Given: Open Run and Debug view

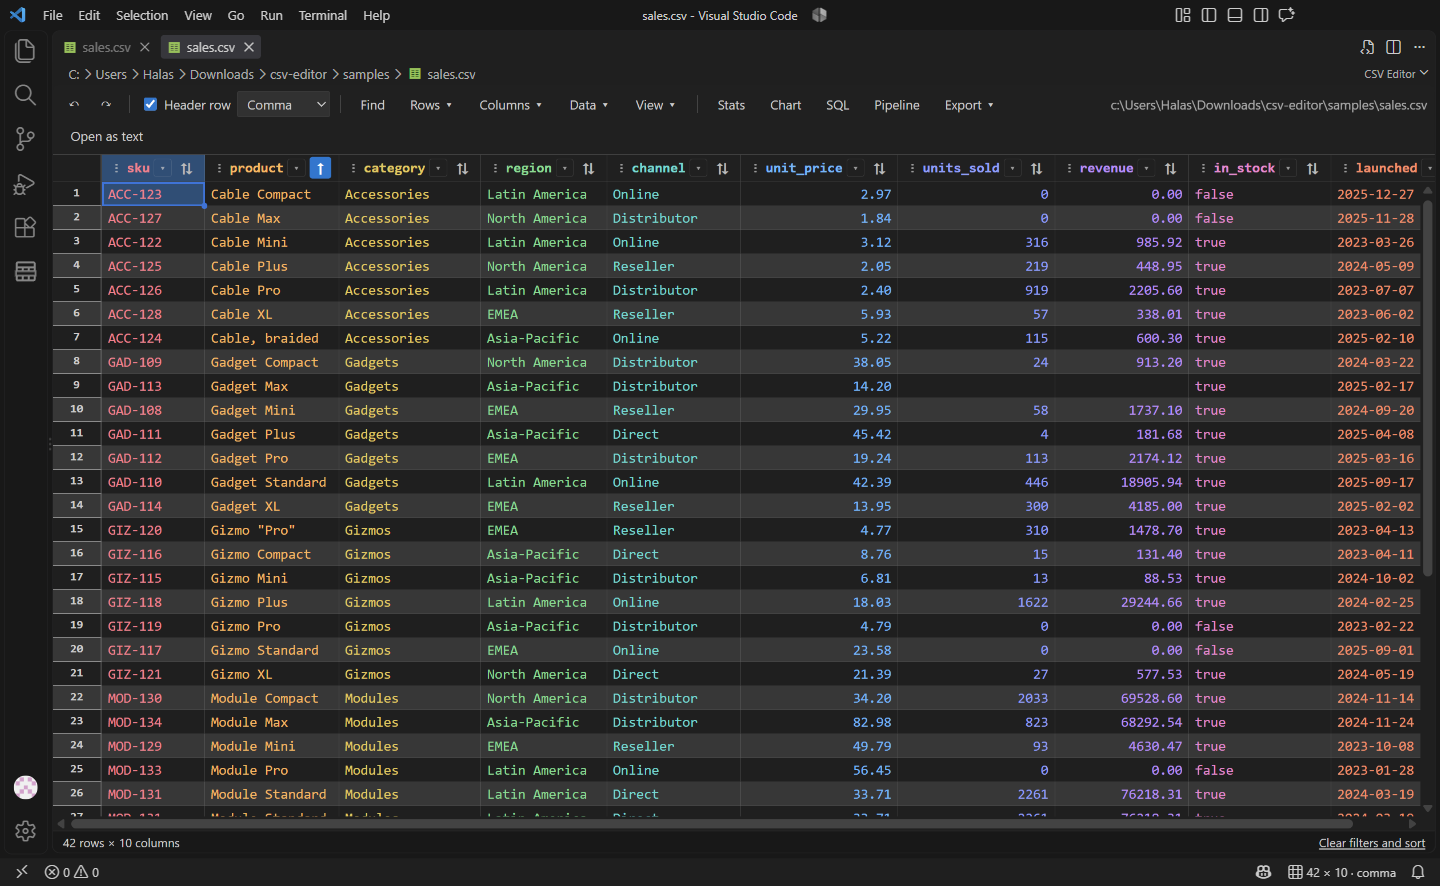Looking at the screenshot, I should 25,183.
